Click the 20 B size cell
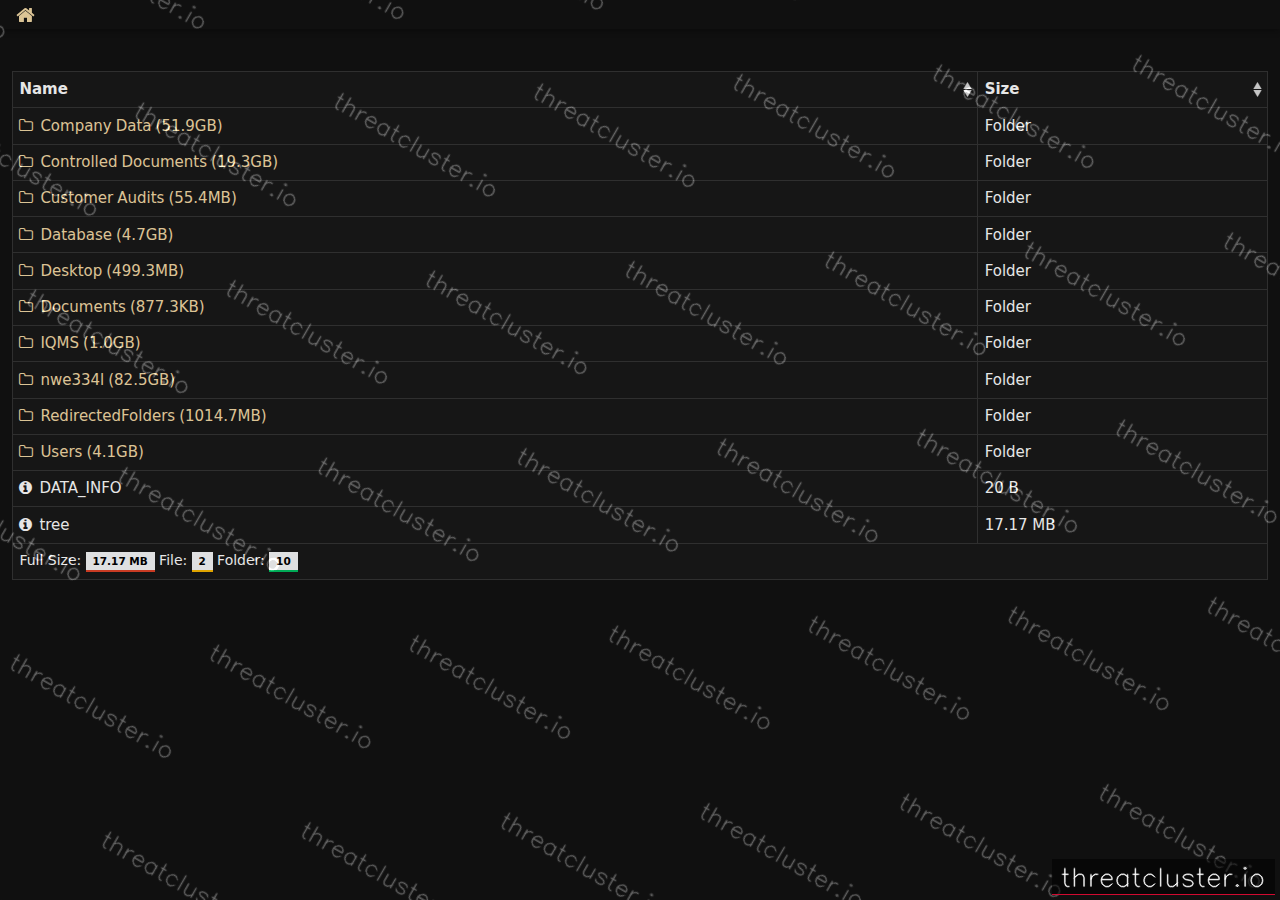Viewport: 1280px width, 900px height. [x=1122, y=488]
